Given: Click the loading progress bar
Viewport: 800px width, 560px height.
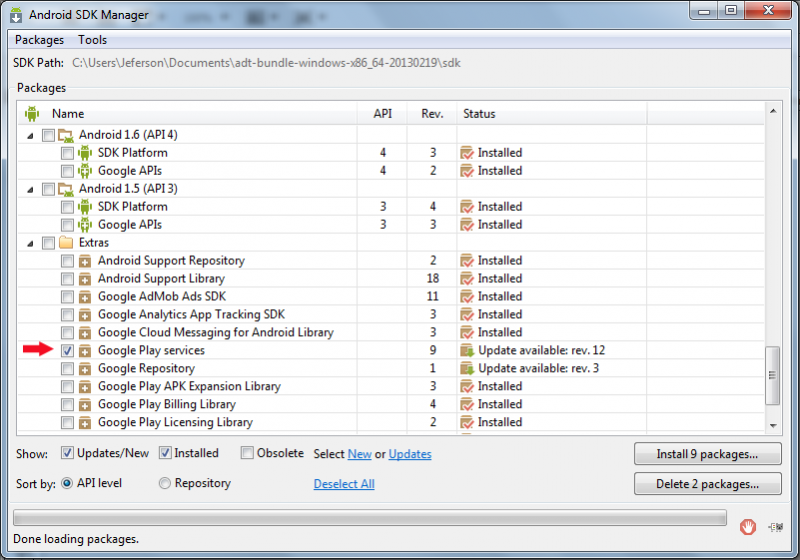Looking at the screenshot, I should [370, 518].
